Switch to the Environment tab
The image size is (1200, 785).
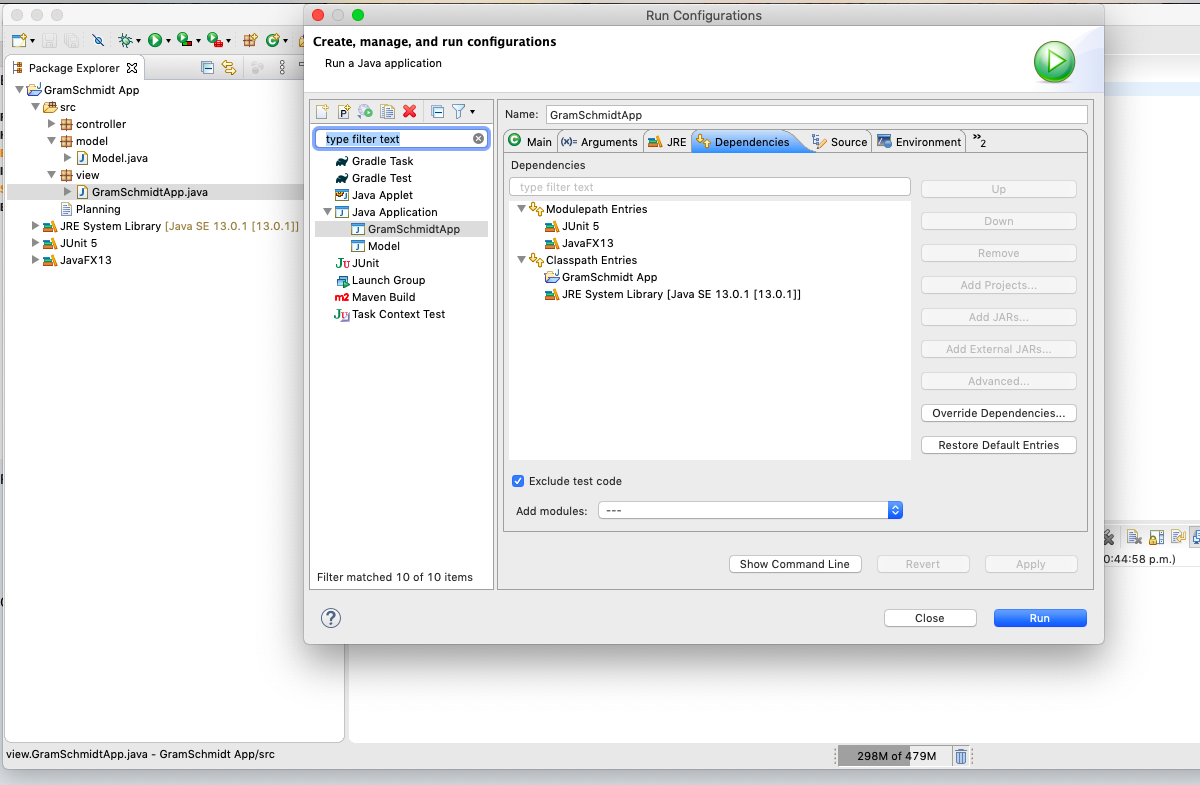click(x=919, y=142)
